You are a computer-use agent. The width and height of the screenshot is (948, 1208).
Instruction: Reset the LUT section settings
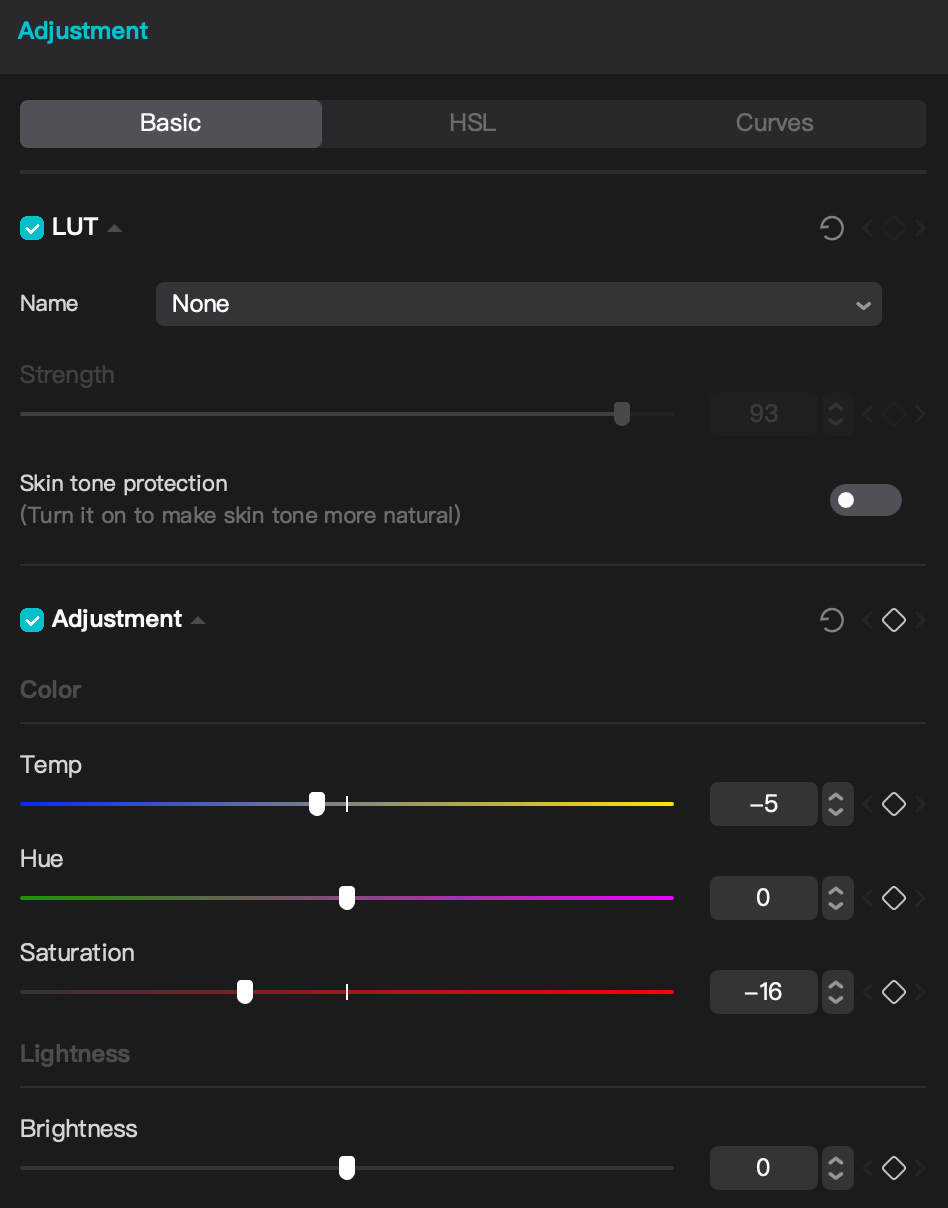(x=831, y=229)
